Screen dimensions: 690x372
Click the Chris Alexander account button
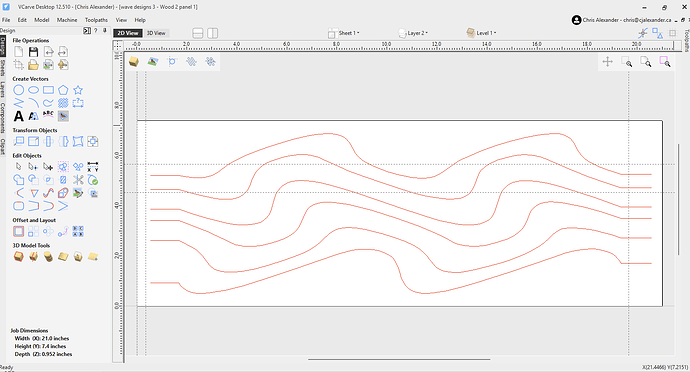621,20
